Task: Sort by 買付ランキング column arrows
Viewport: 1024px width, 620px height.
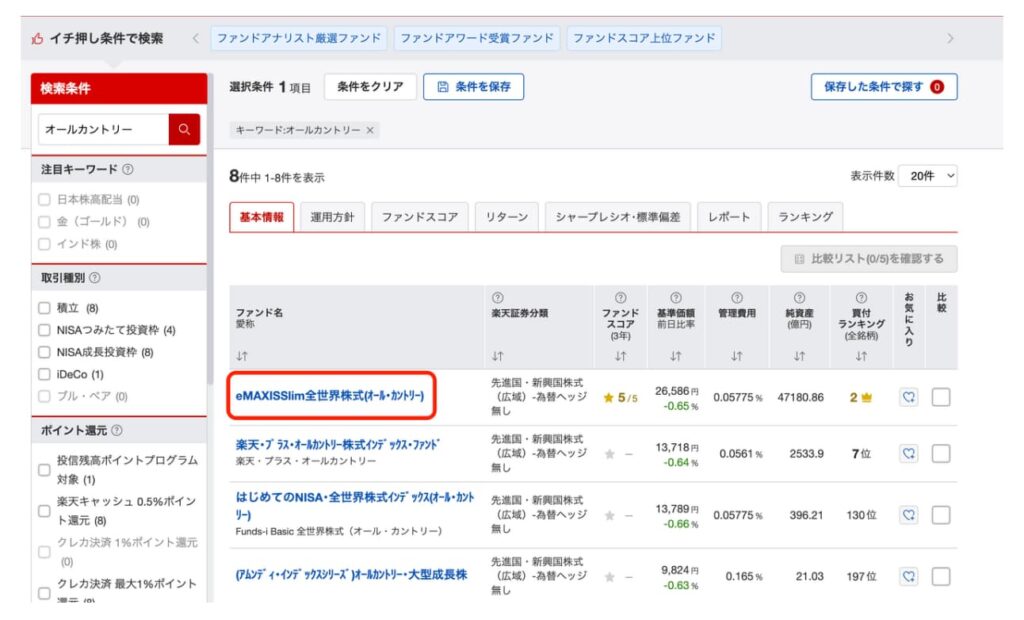Action: click(x=861, y=356)
